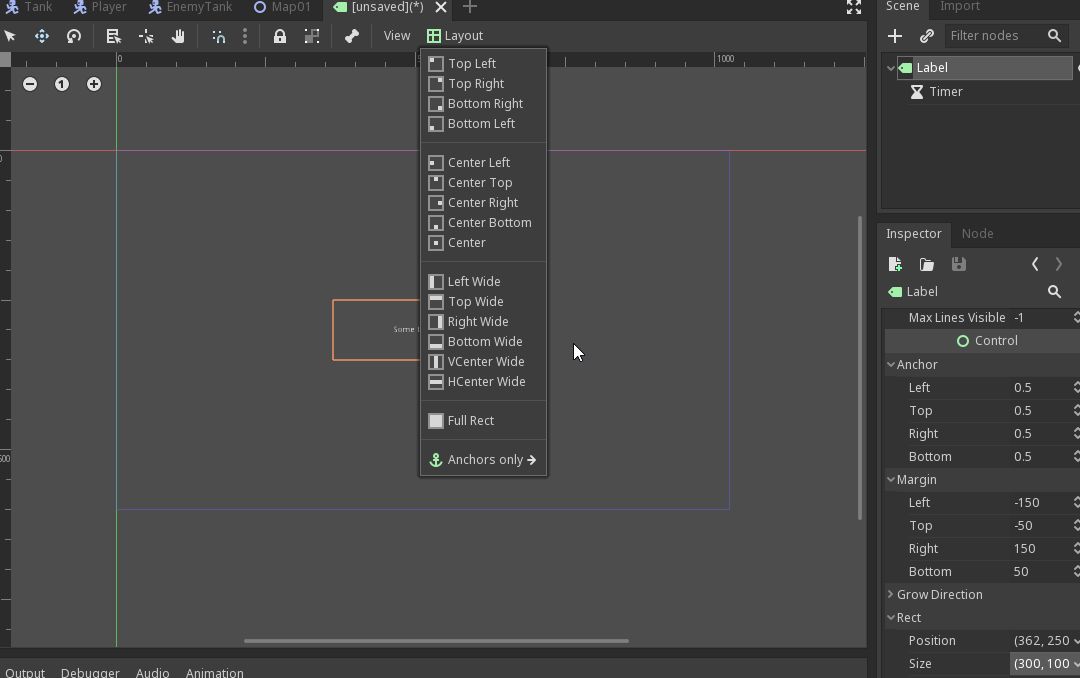Toggle the Layout dropdown button

(x=455, y=36)
